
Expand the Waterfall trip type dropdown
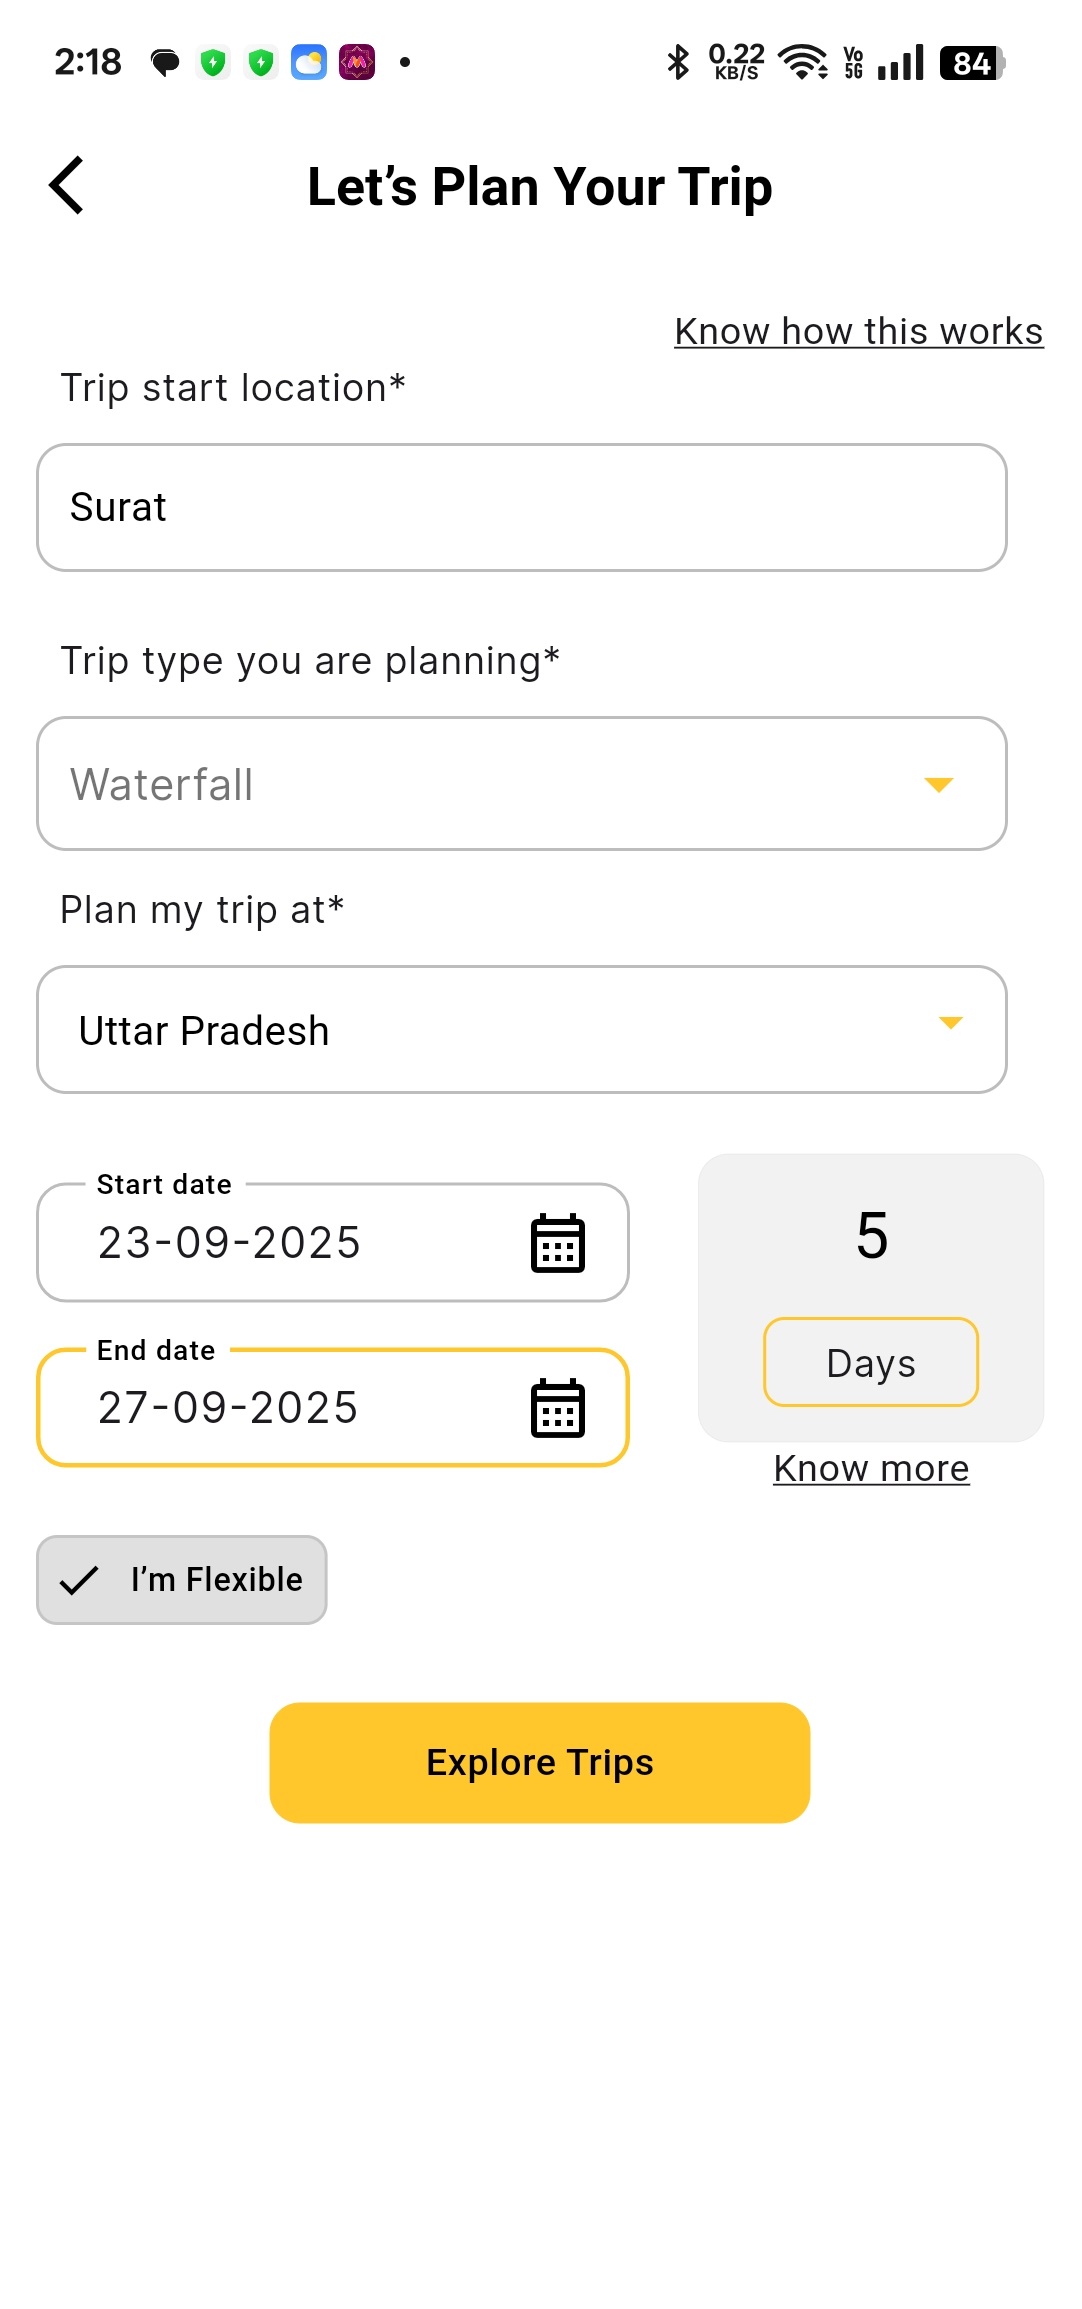coord(520,784)
